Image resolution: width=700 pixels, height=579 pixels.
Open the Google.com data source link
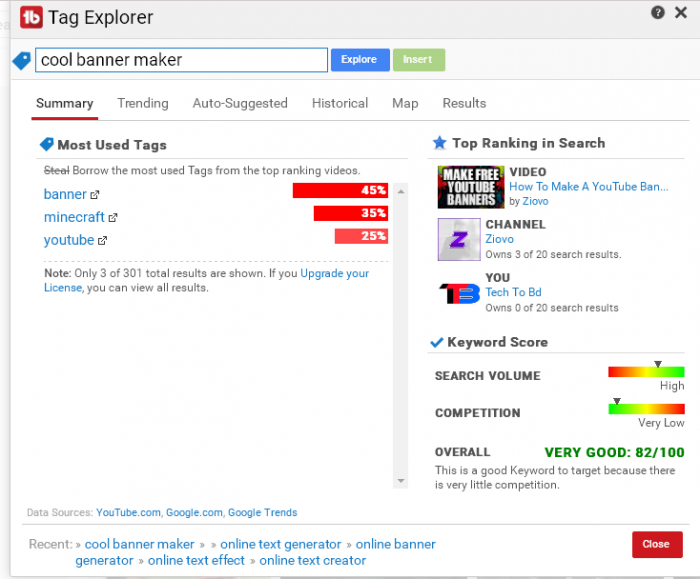click(194, 512)
